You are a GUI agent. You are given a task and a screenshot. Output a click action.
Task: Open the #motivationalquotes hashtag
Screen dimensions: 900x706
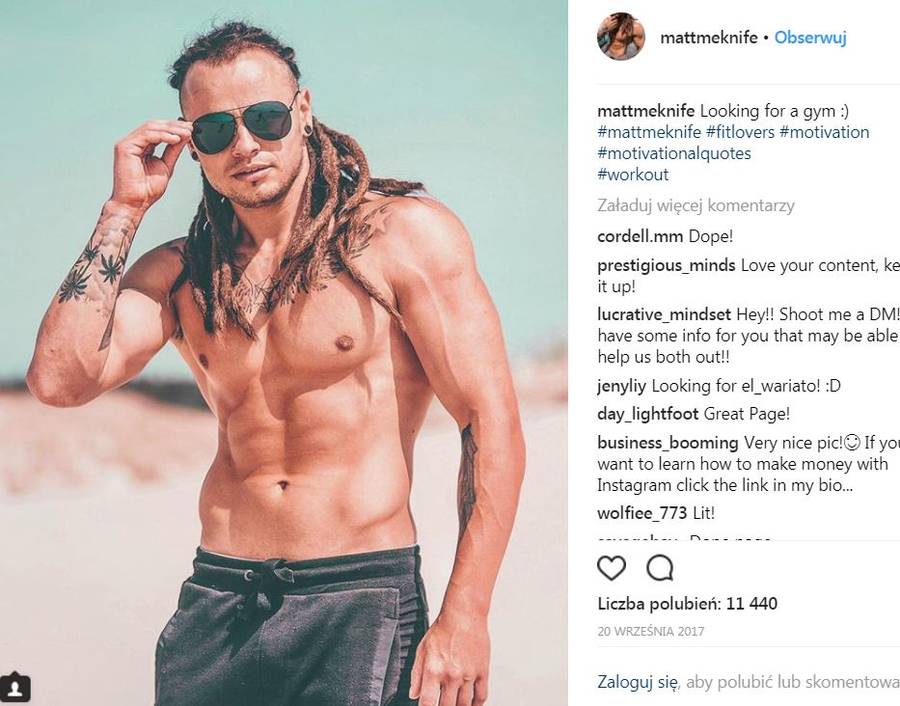(x=674, y=154)
